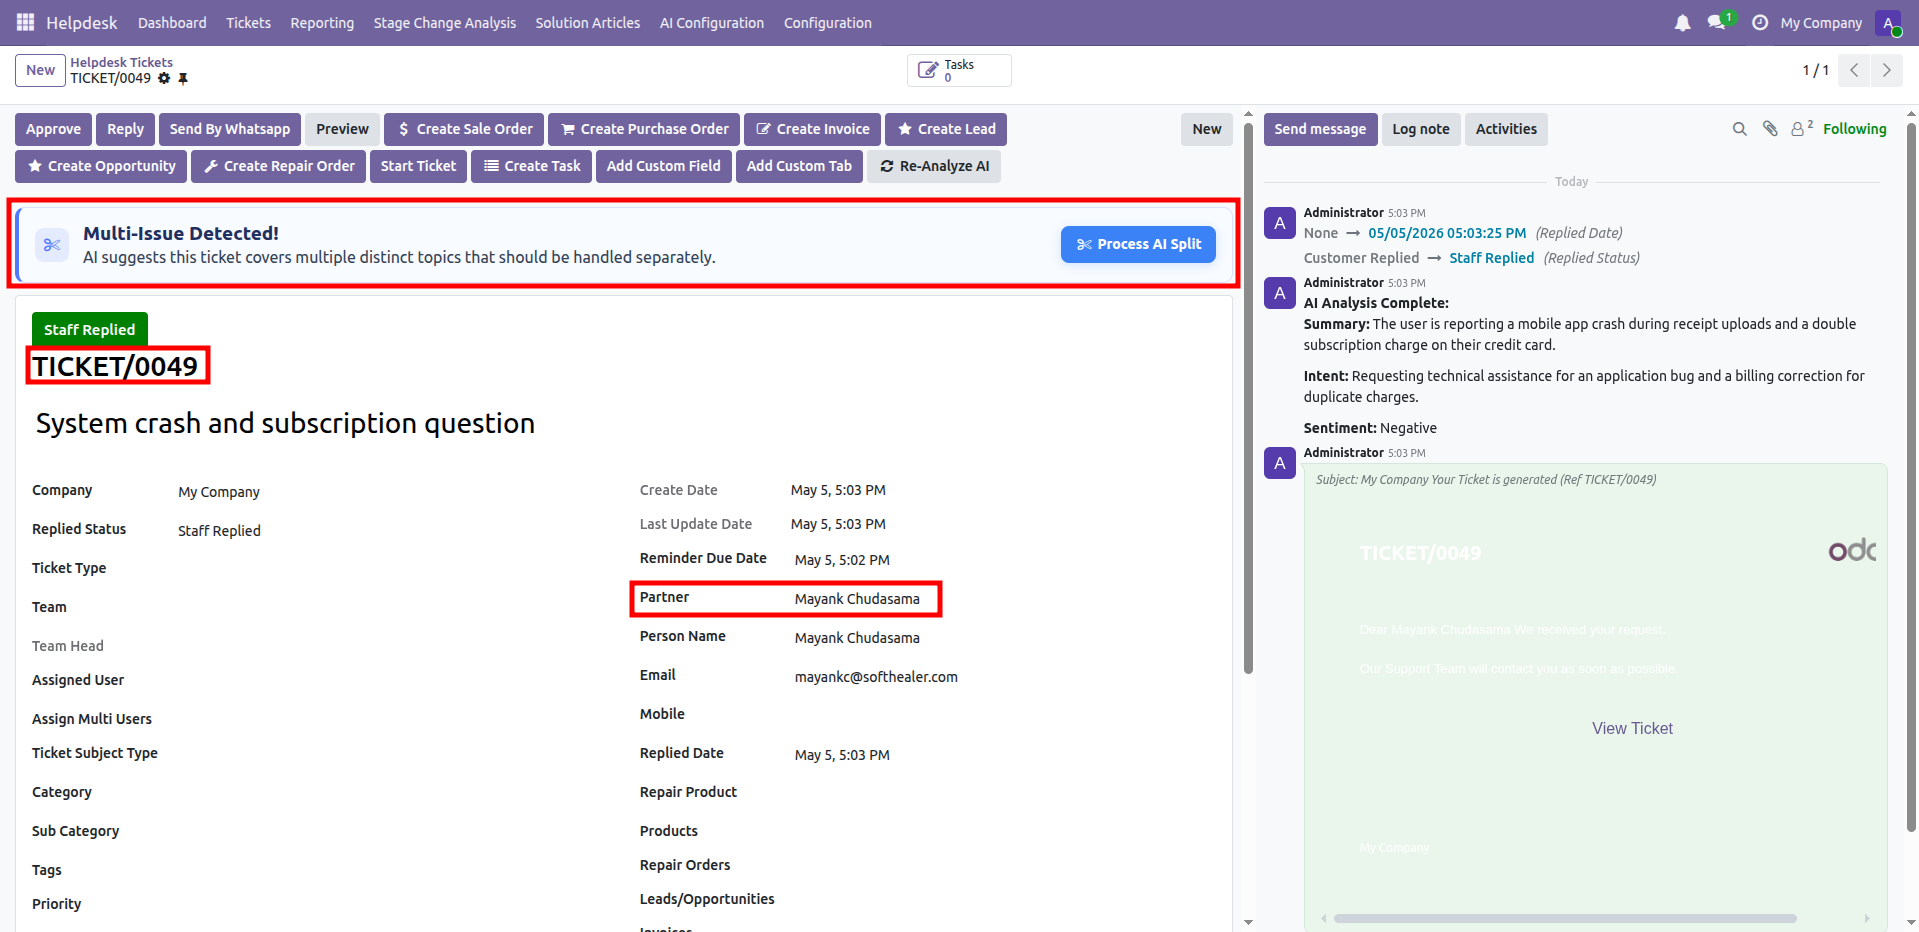Go to the next record arrow
The height and width of the screenshot is (932, 1919).
point(1886,70)
